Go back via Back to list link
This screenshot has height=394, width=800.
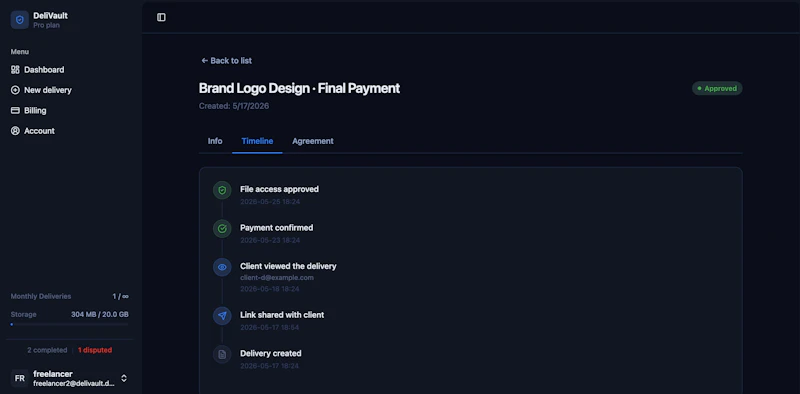[x=227, y=61]
